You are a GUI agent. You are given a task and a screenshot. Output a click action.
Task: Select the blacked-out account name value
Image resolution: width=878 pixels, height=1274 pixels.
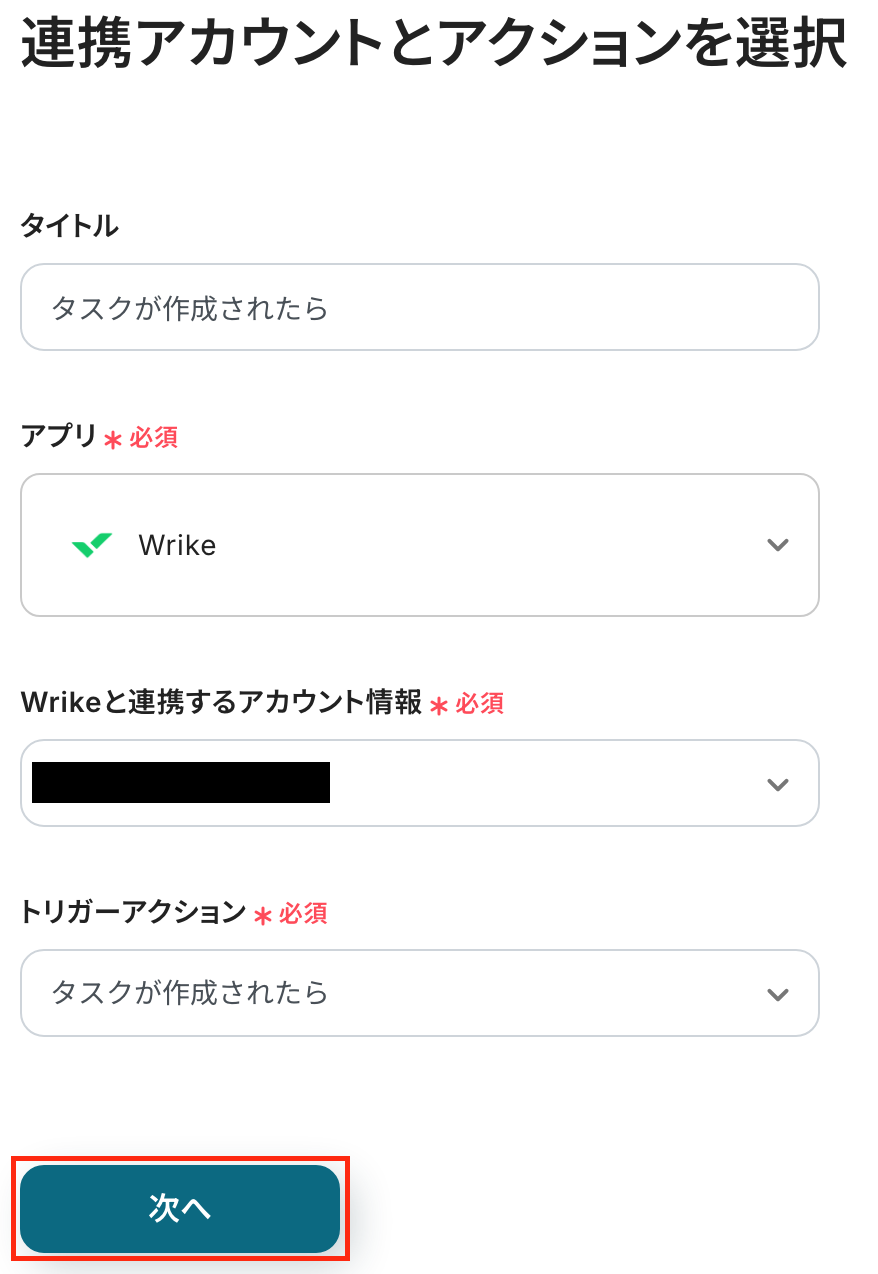(x=181, y=783)
